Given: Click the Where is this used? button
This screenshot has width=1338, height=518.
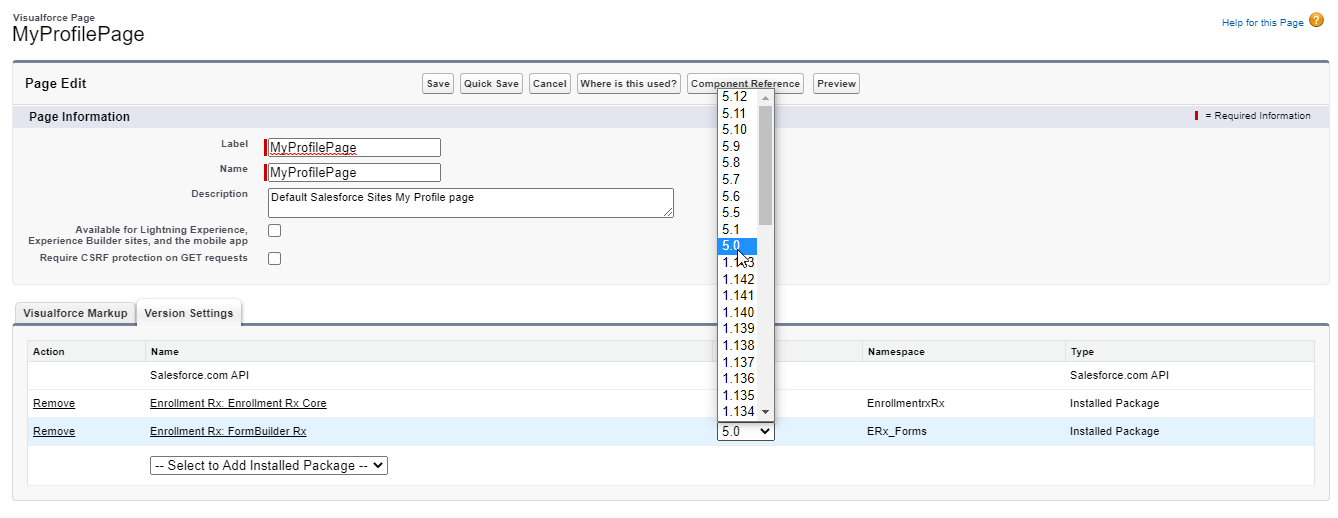Looking at the screenshot, I should (629, 84).
